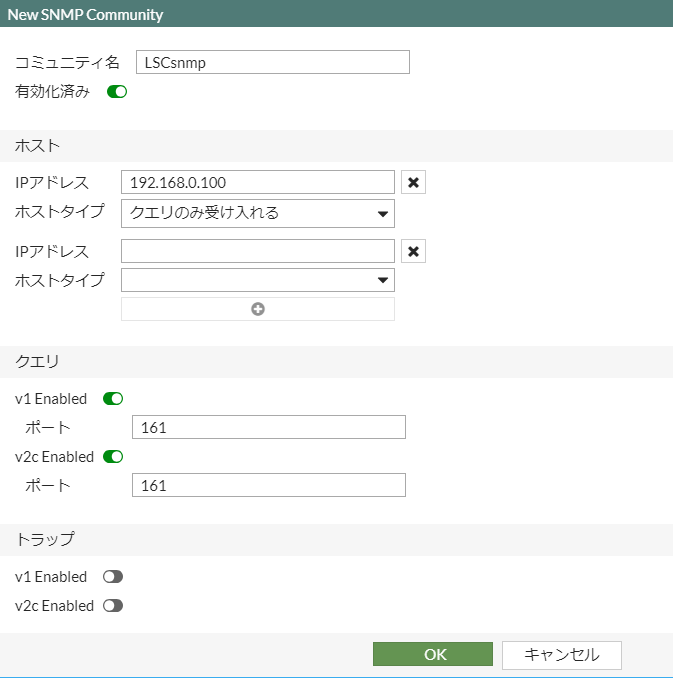
Task: Click OK to save the community
Action: 433,654
